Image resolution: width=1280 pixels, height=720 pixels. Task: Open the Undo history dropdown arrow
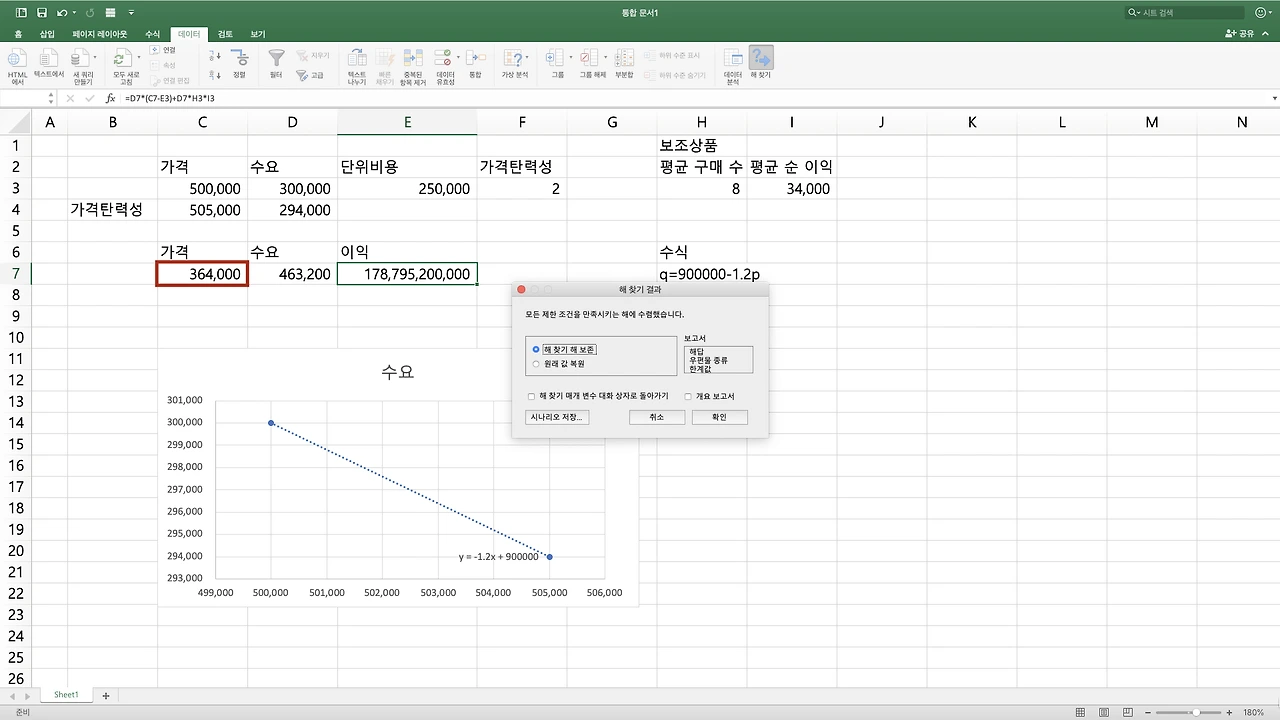(76, 13)
